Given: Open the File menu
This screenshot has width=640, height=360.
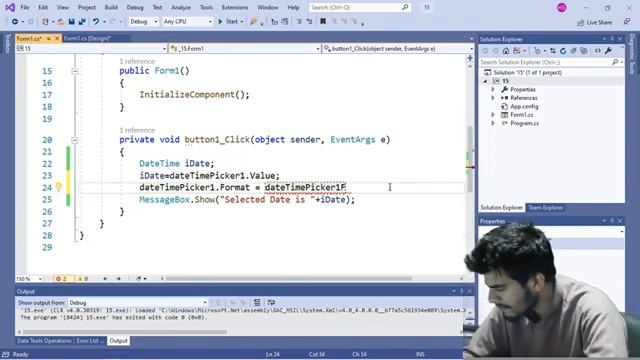Looking at the screenshot, I should click(x=24, y=7).
